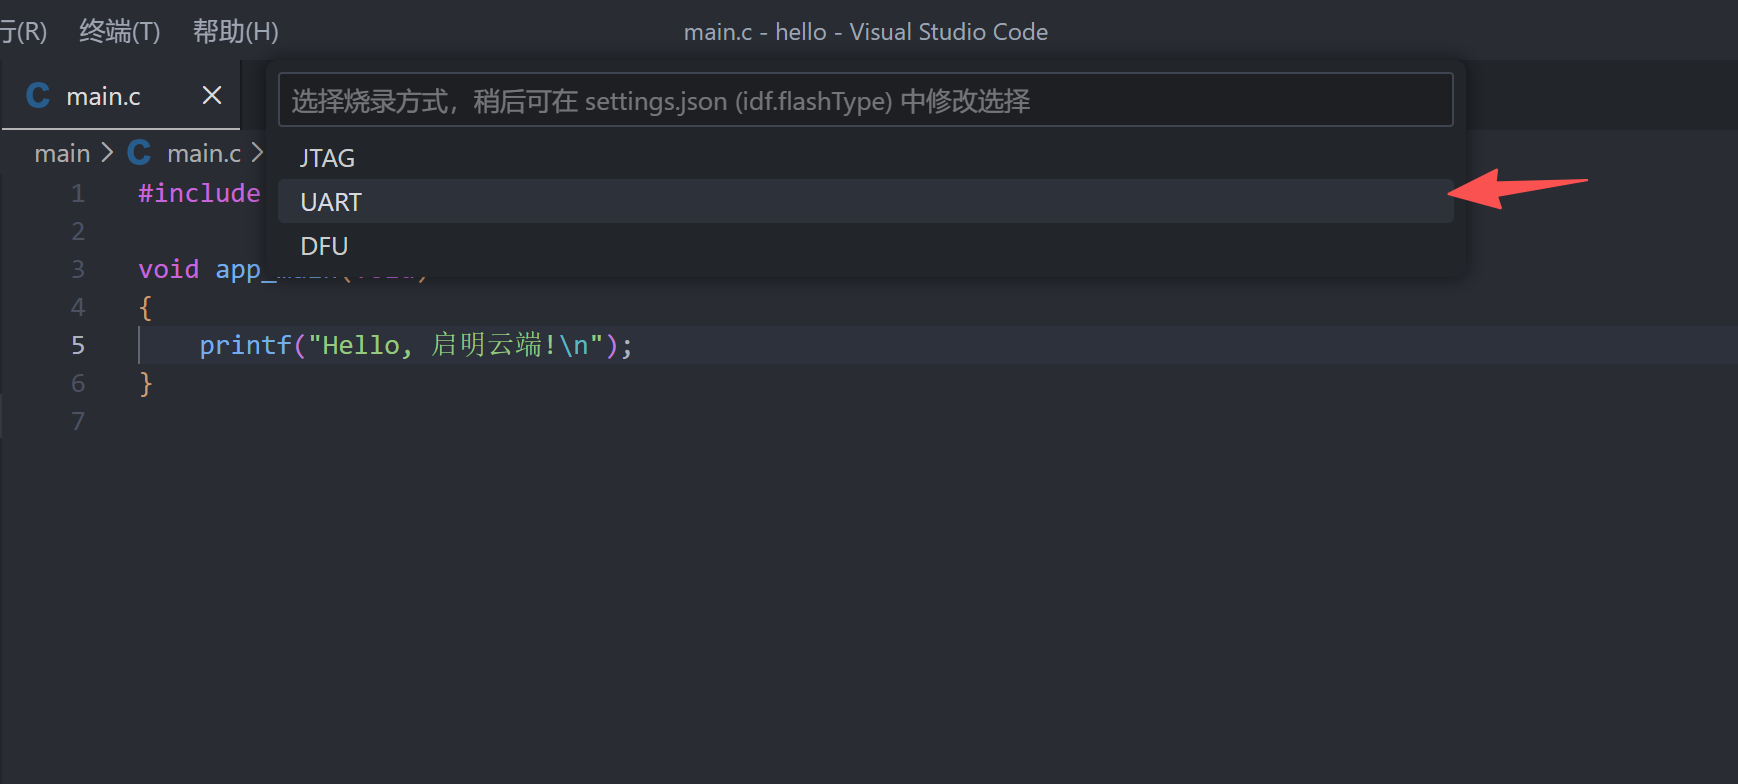Click the "Hello, 启明云端!\n" string

(x=456, y=345)
